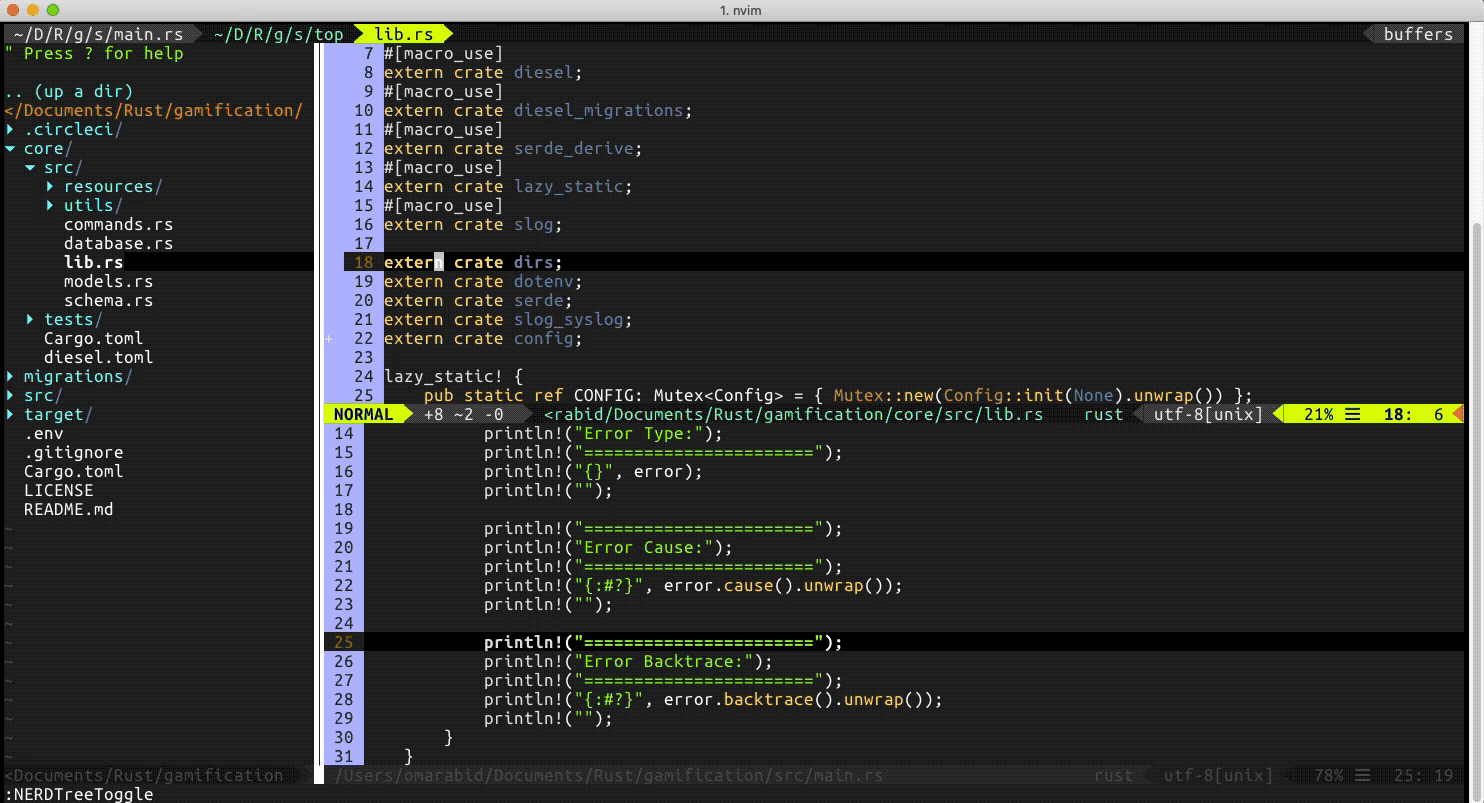Expand the utils folder arrow
Viewport: 1484px width, 803px height.
tap(50, 205)
